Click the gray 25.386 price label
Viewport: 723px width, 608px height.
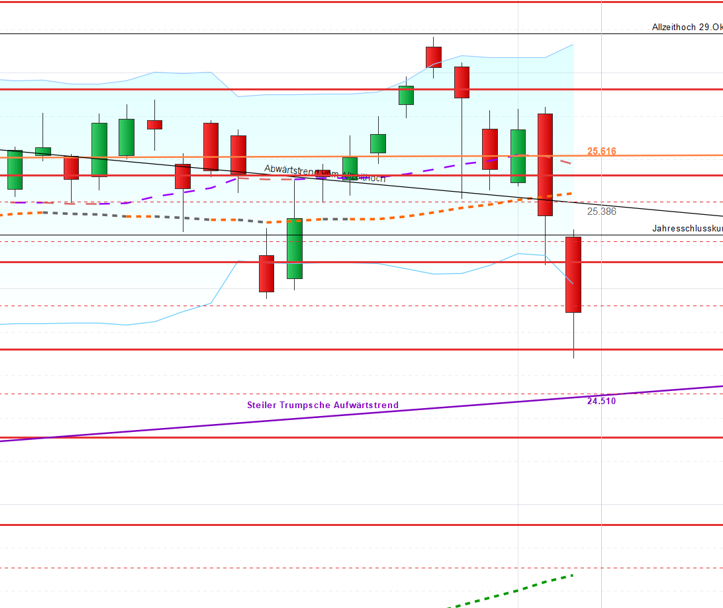pyautogui.click(x=601, y=212)
